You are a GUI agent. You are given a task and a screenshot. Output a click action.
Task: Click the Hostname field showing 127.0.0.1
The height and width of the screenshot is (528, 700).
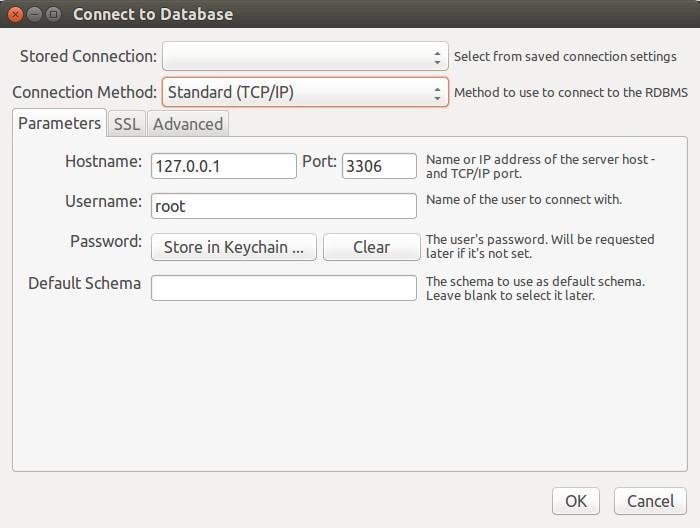click(224, 166)
